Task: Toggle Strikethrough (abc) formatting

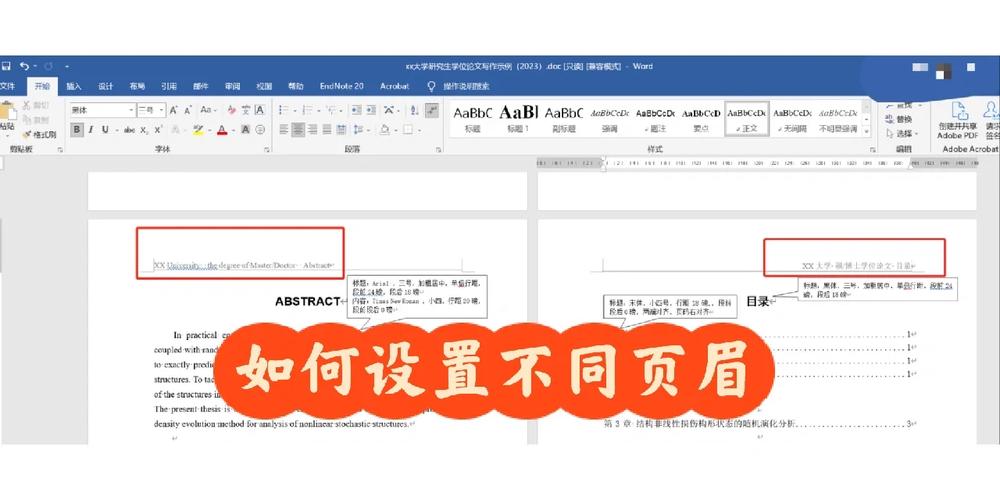Action: [129, 130]
